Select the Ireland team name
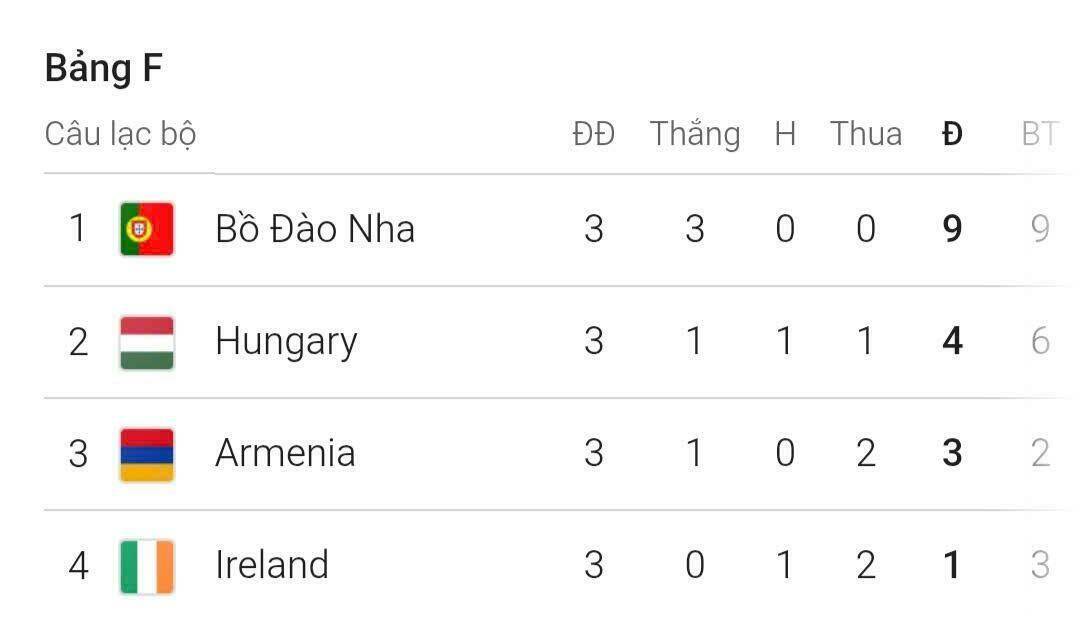 pos(272,566)
